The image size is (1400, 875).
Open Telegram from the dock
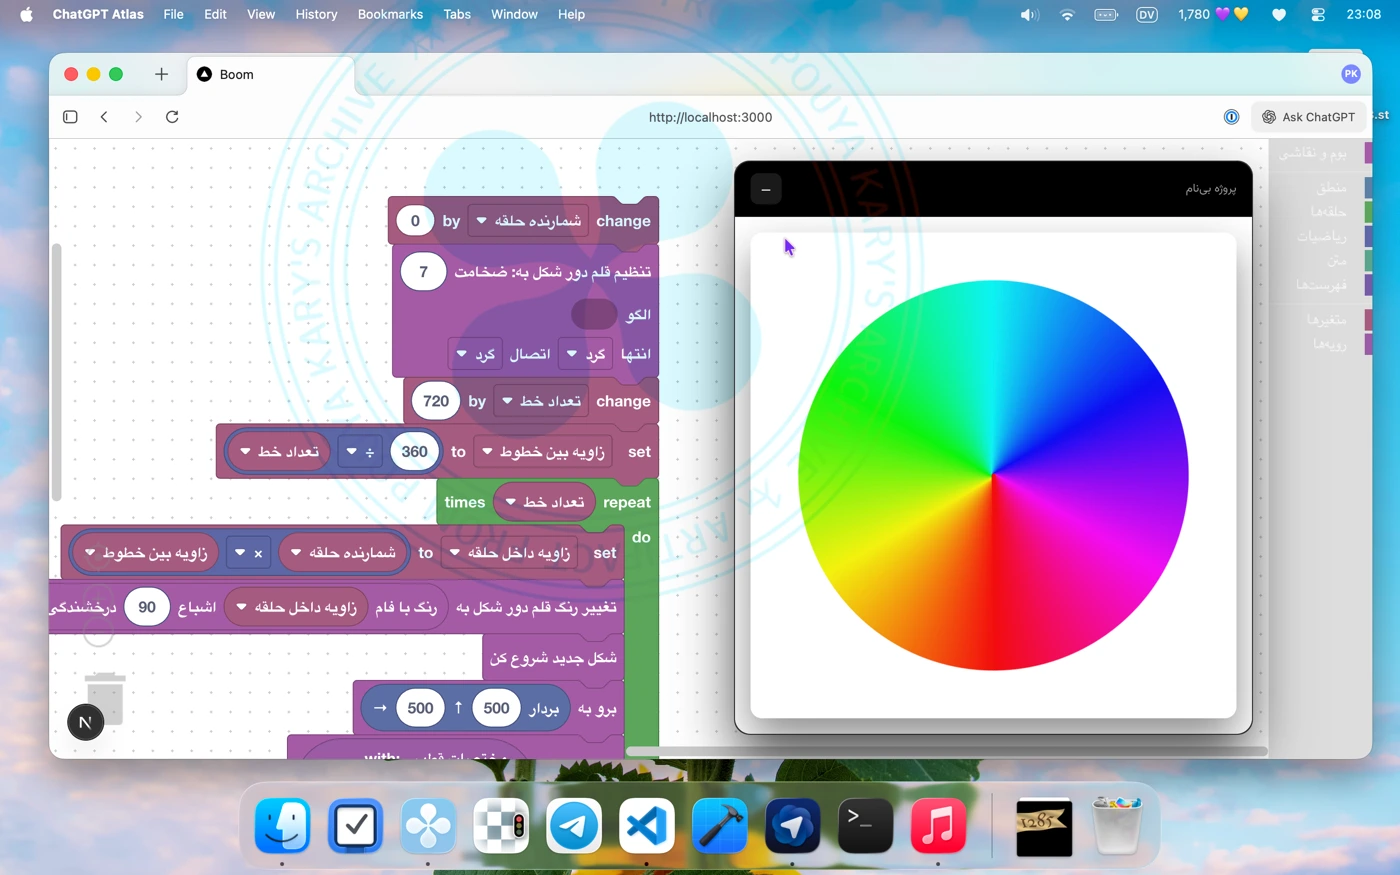574,826
